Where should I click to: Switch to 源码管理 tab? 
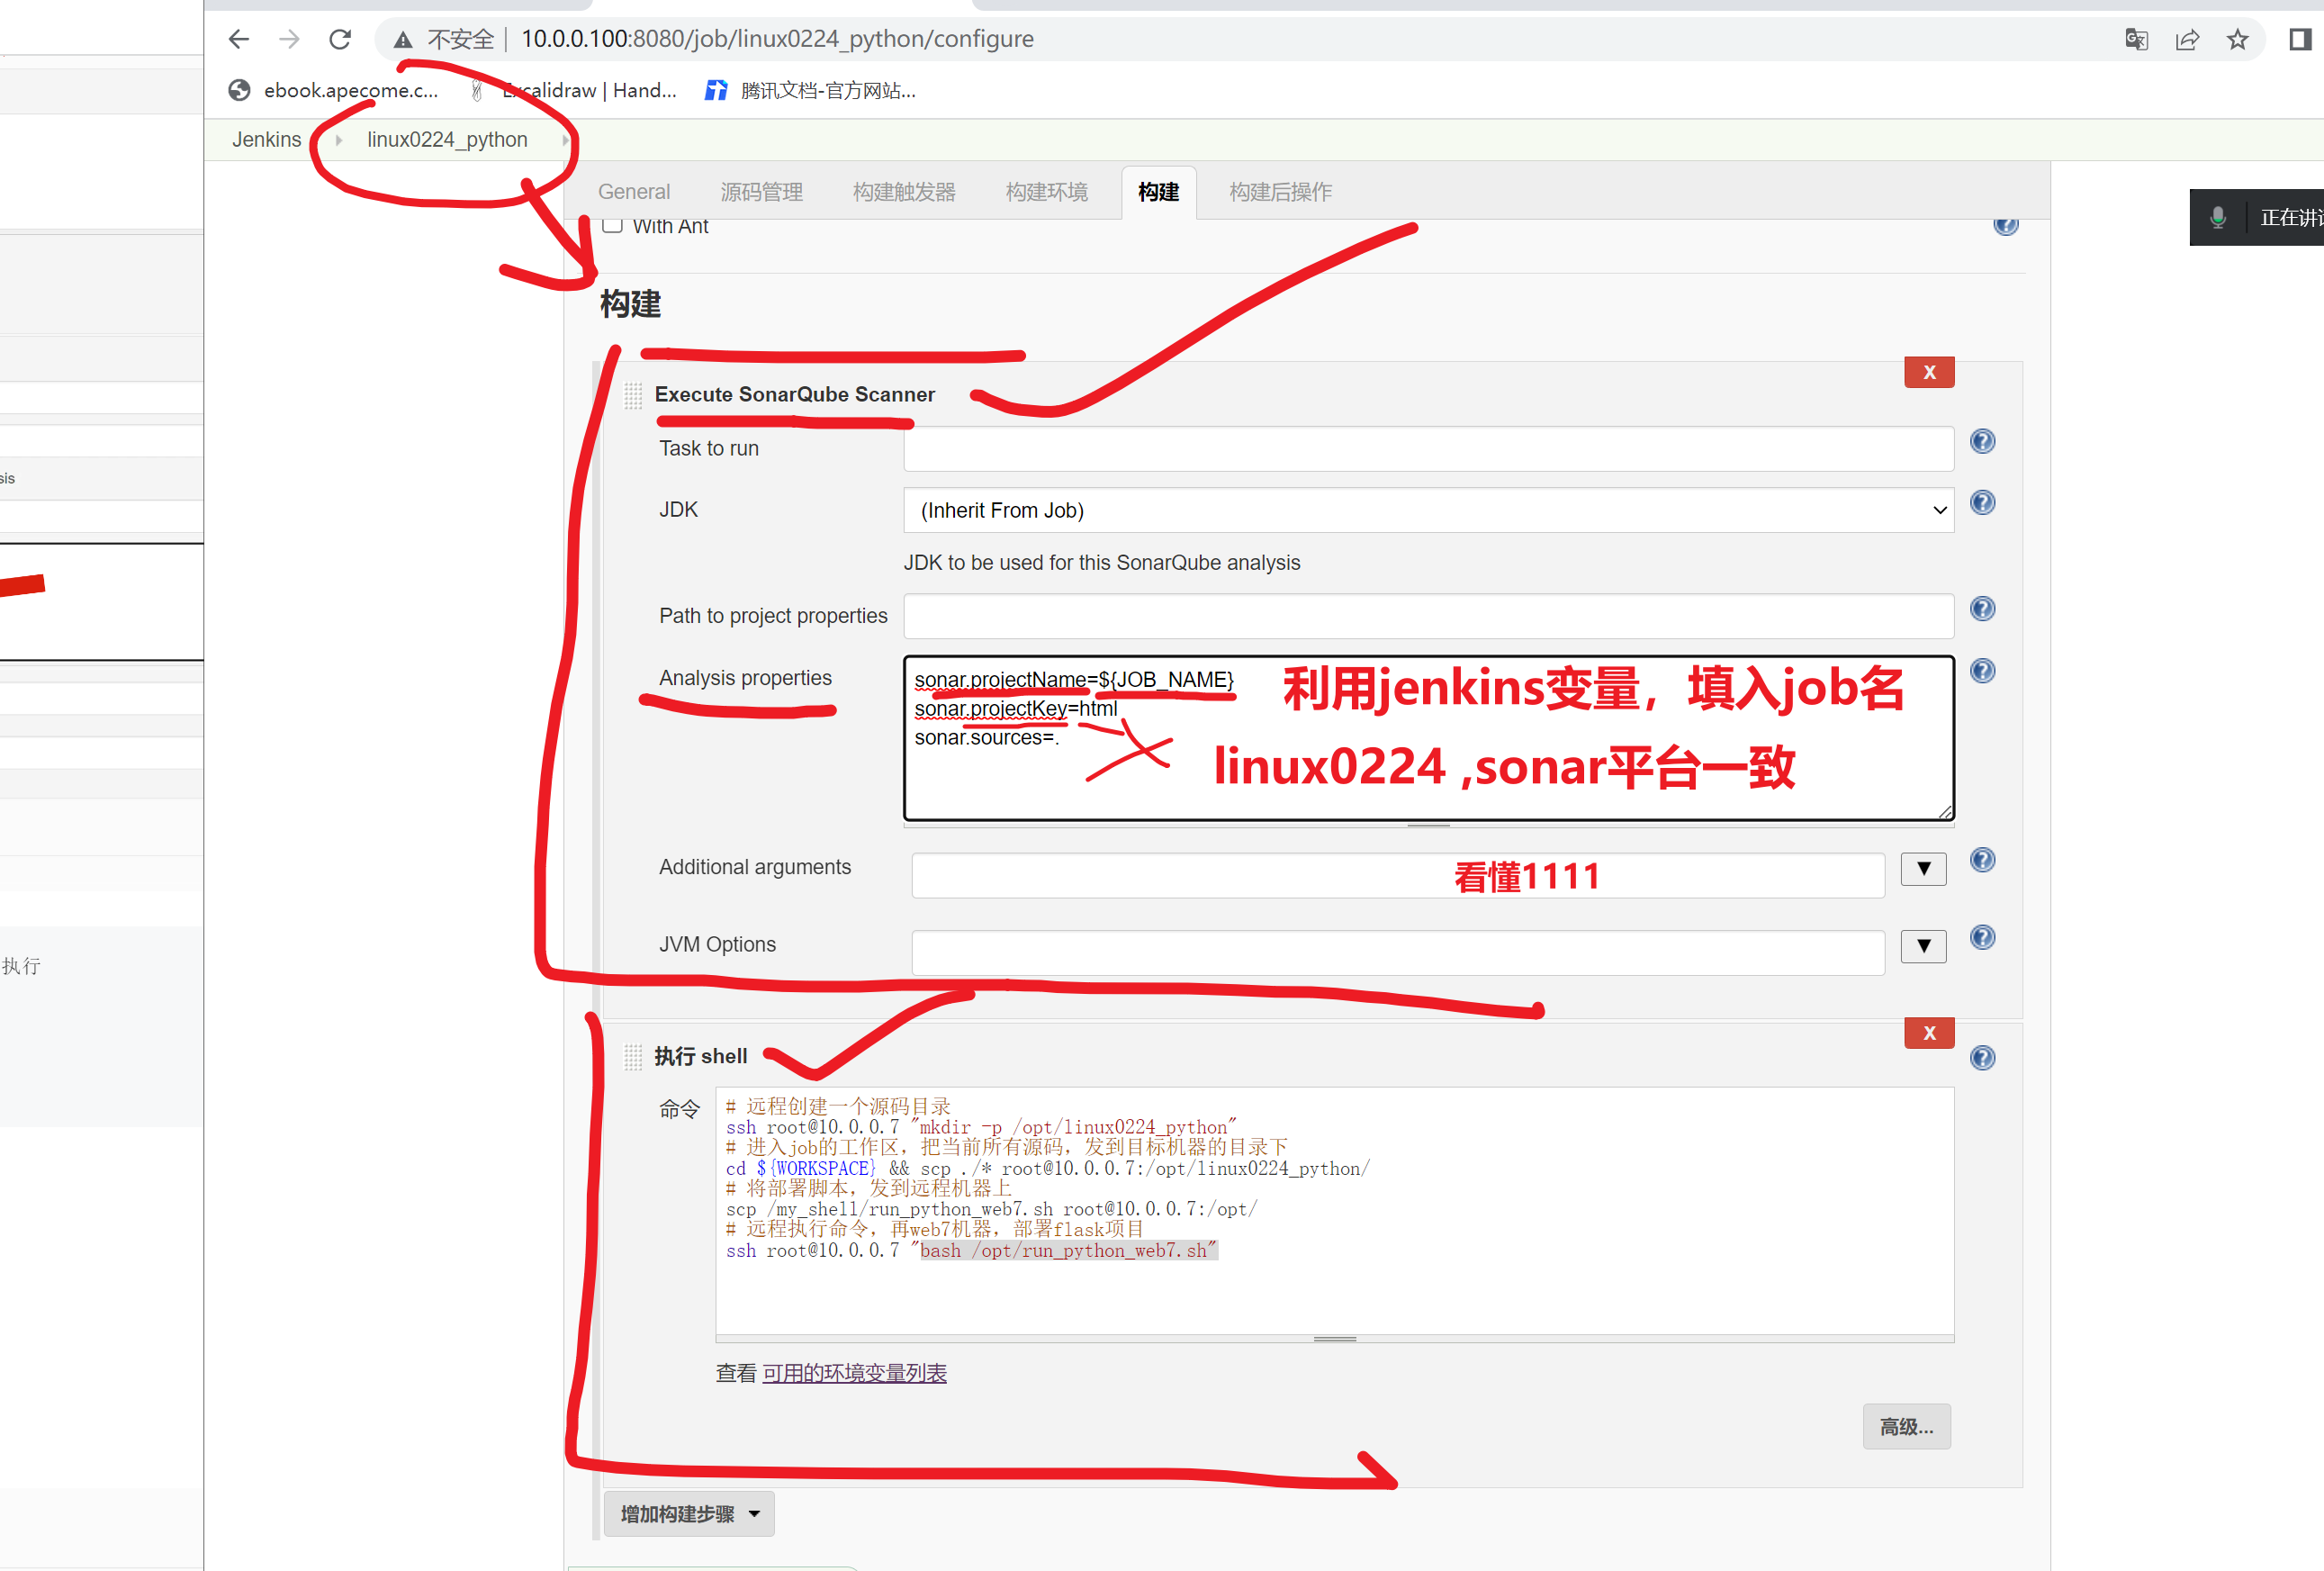tap(761, 192)
